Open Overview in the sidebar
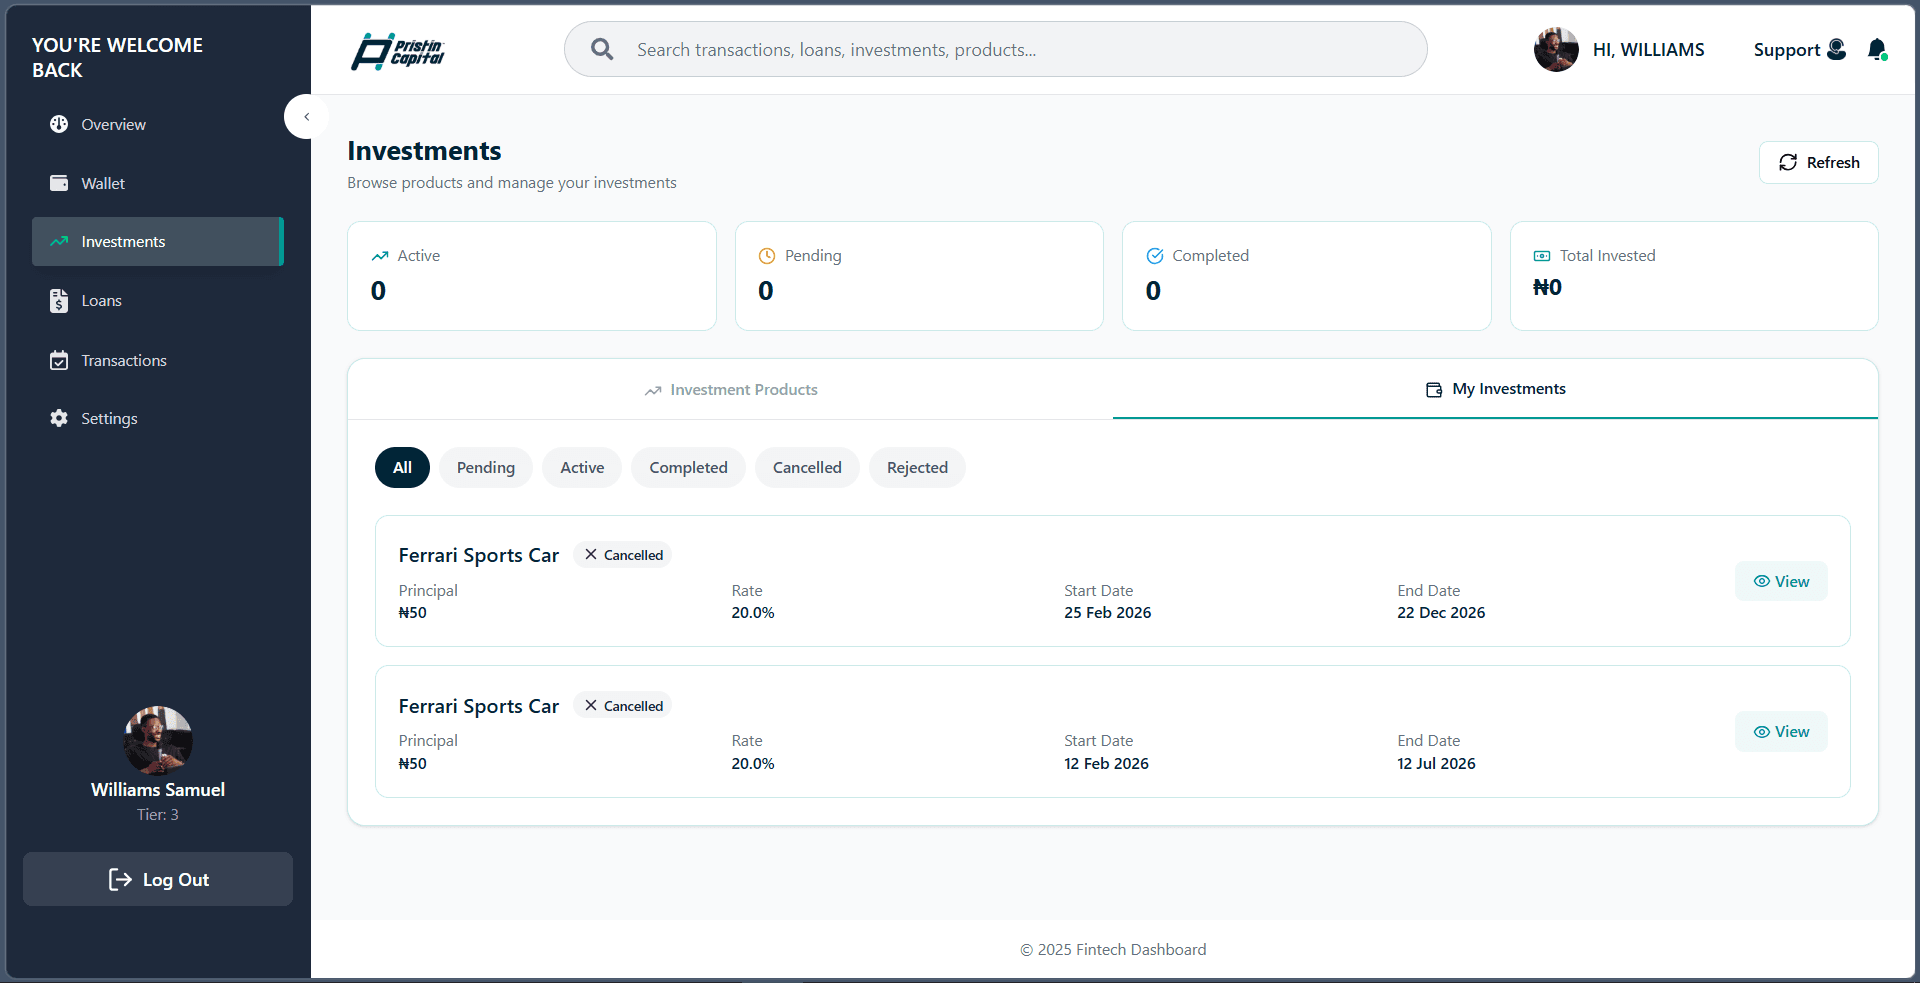 point(157,124)
